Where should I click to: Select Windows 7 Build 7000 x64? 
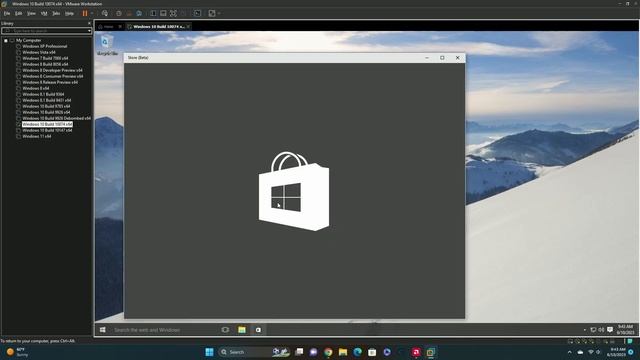[45, 58]
